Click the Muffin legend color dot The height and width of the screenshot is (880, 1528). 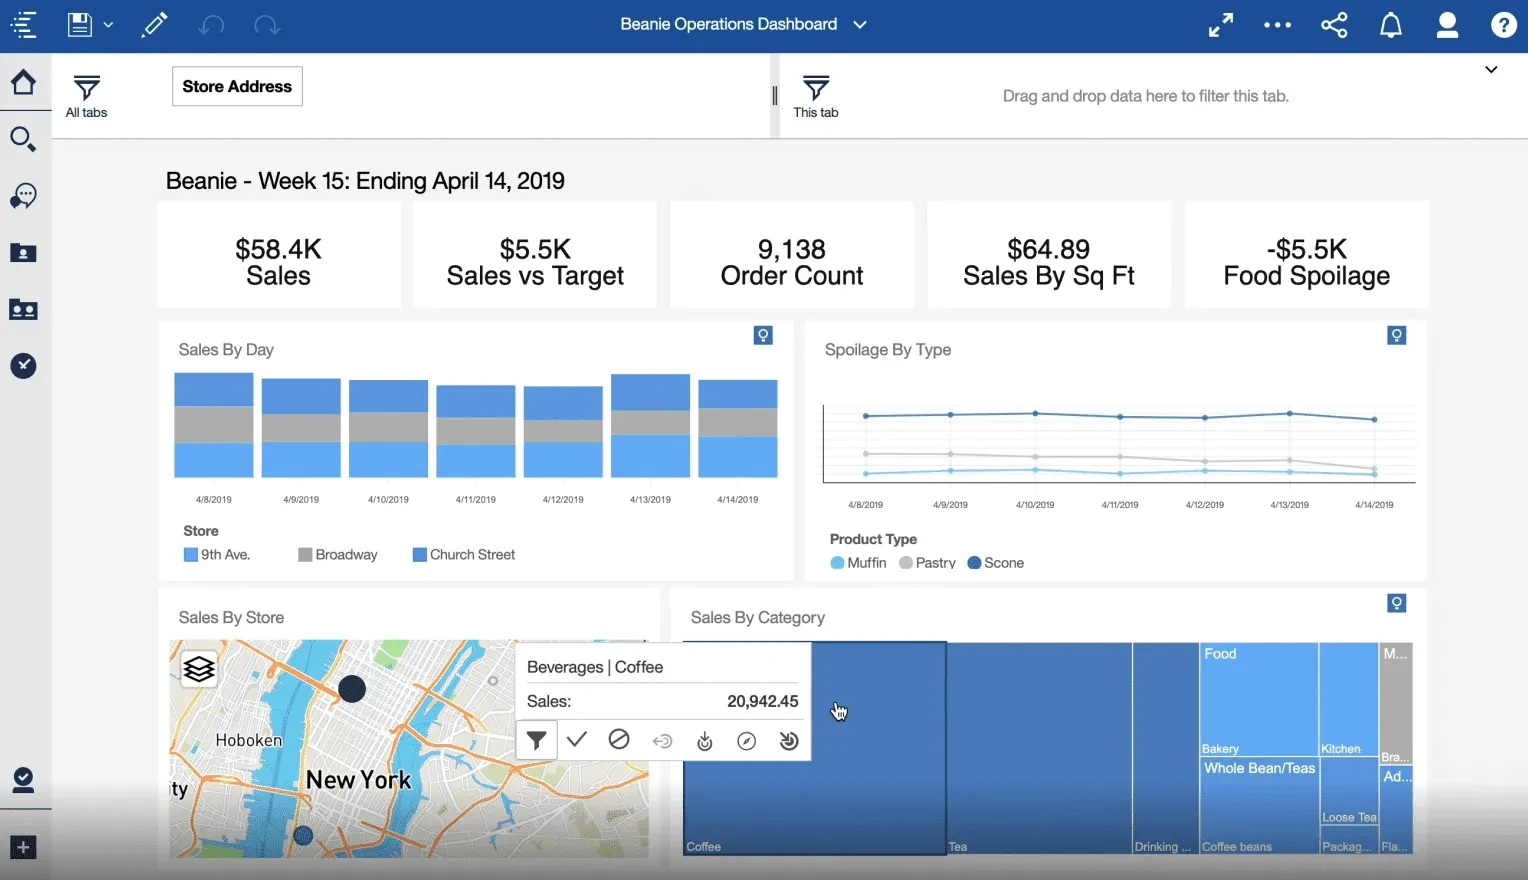[x=837, y=563]
